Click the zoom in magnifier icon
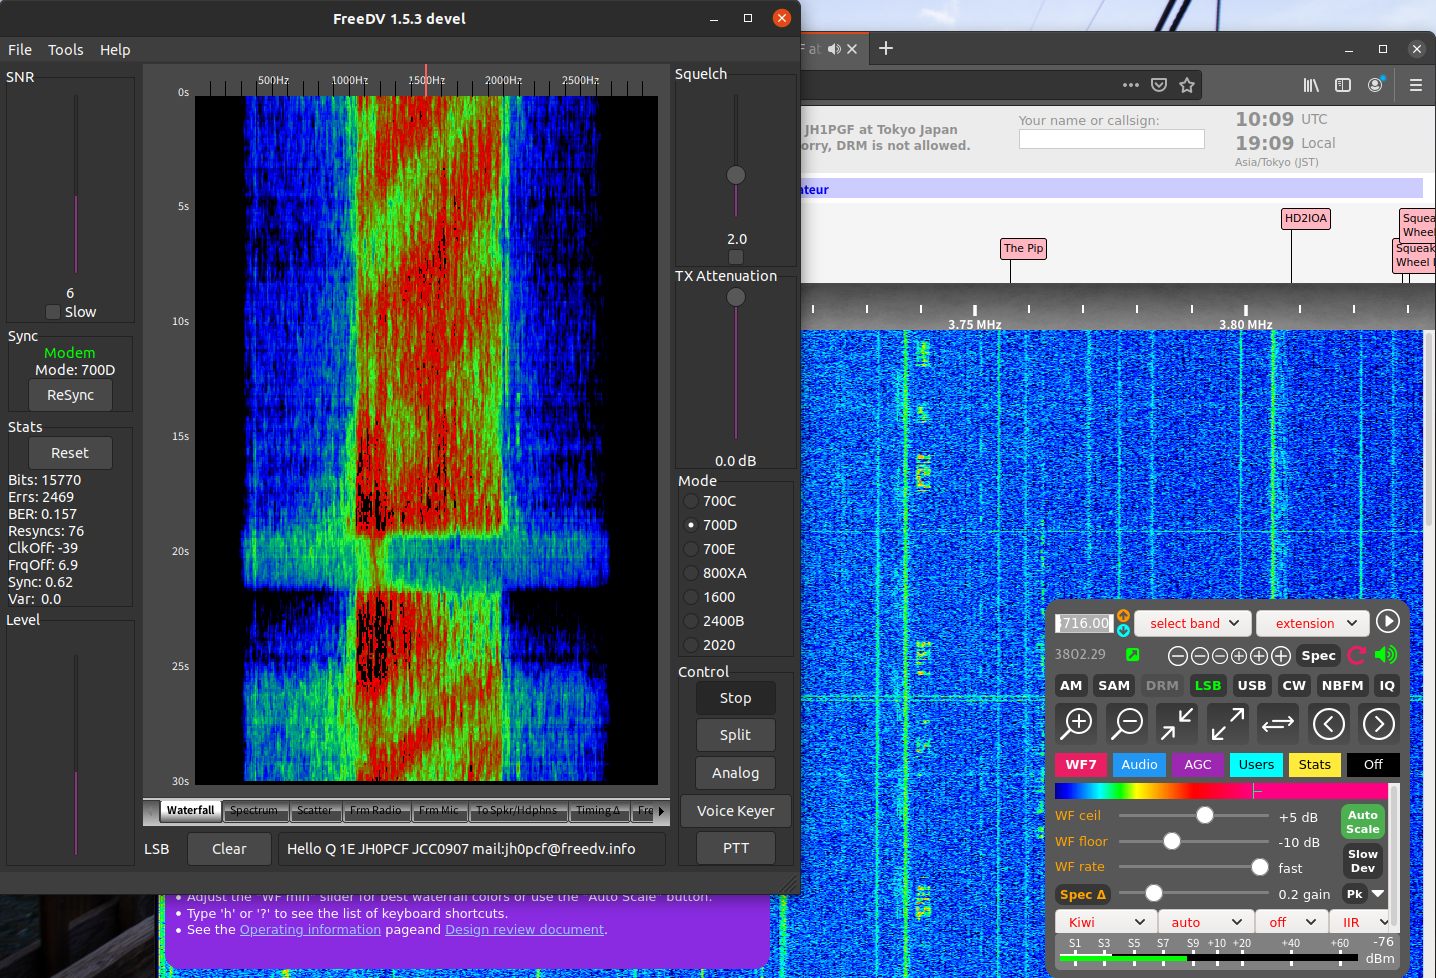 (x=1077, y=723)
